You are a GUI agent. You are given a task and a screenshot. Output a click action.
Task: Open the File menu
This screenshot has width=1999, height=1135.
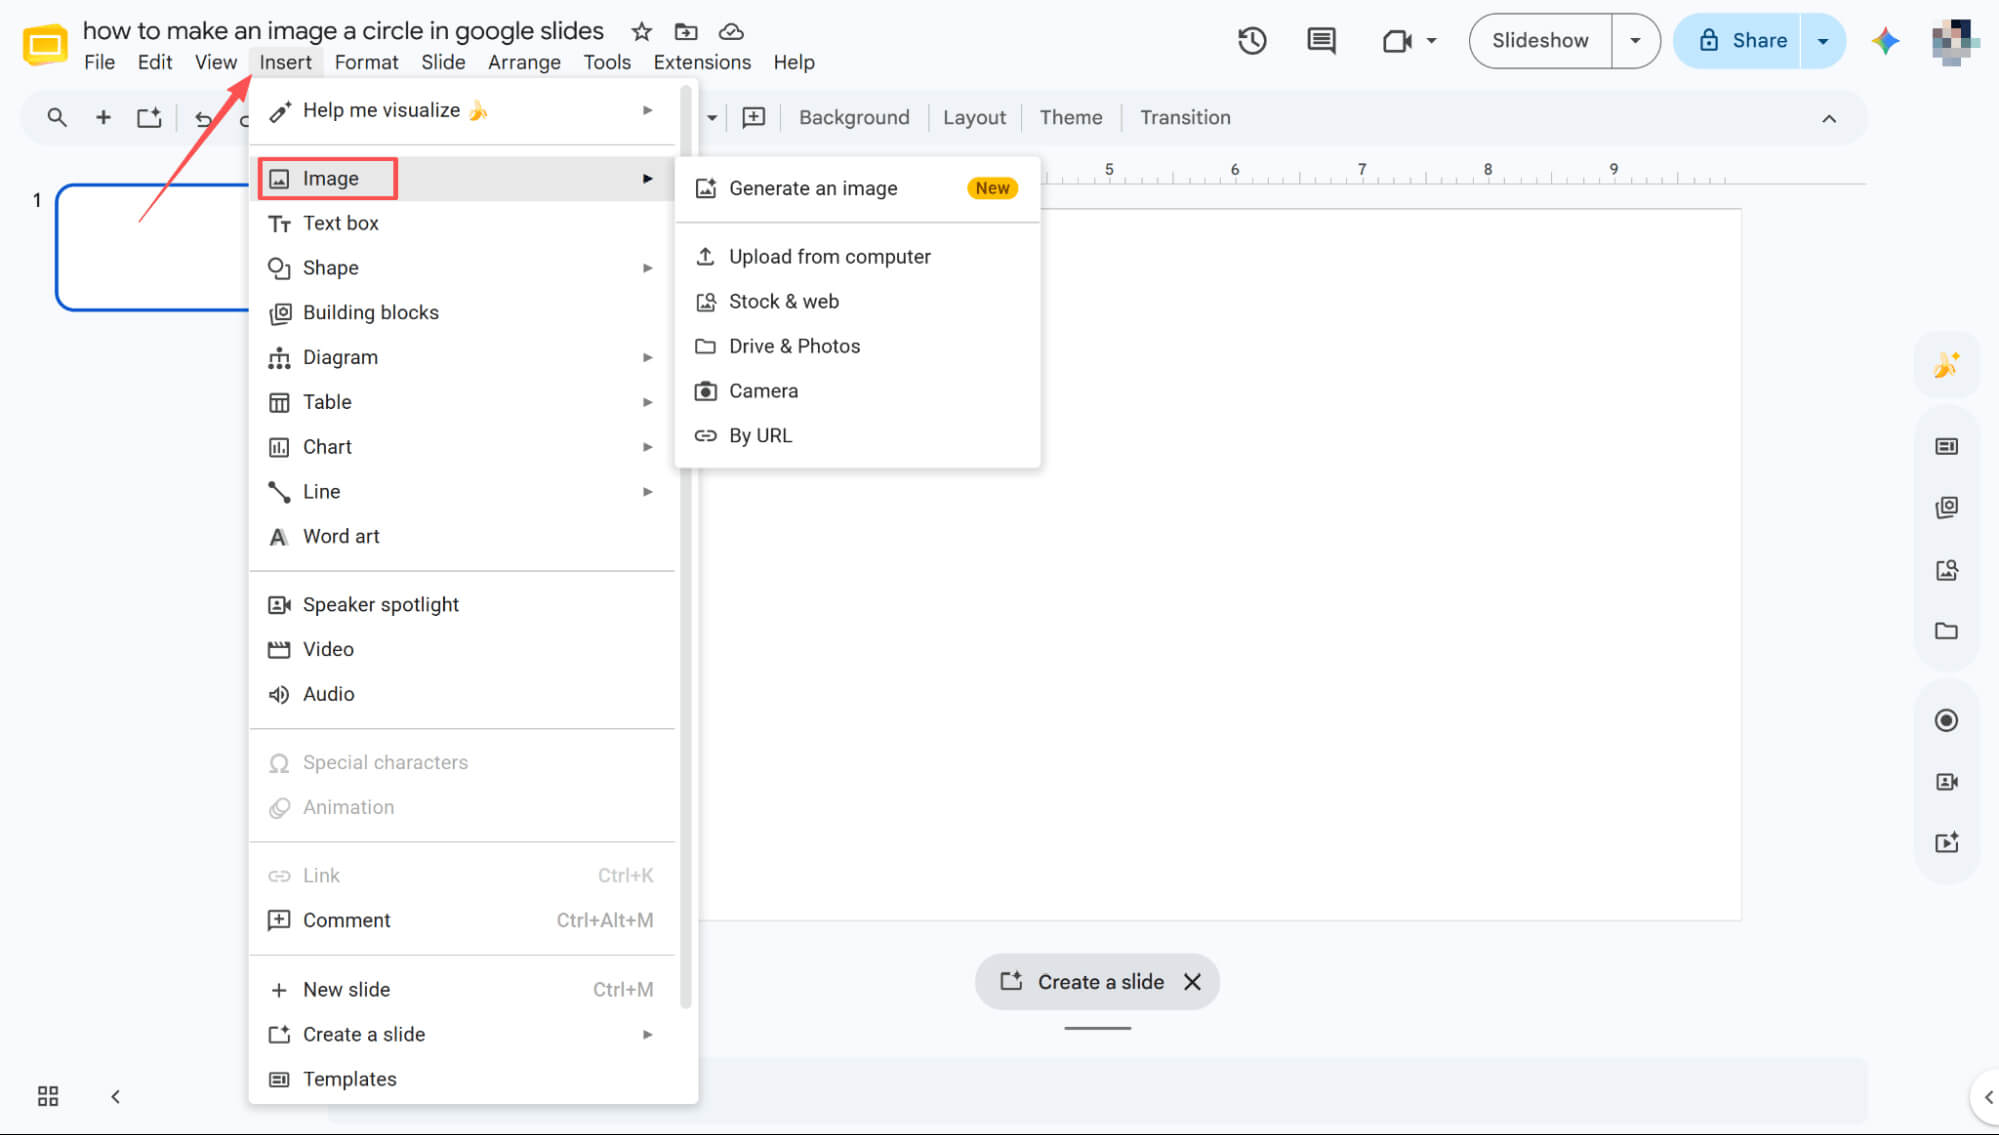(99, 62)
